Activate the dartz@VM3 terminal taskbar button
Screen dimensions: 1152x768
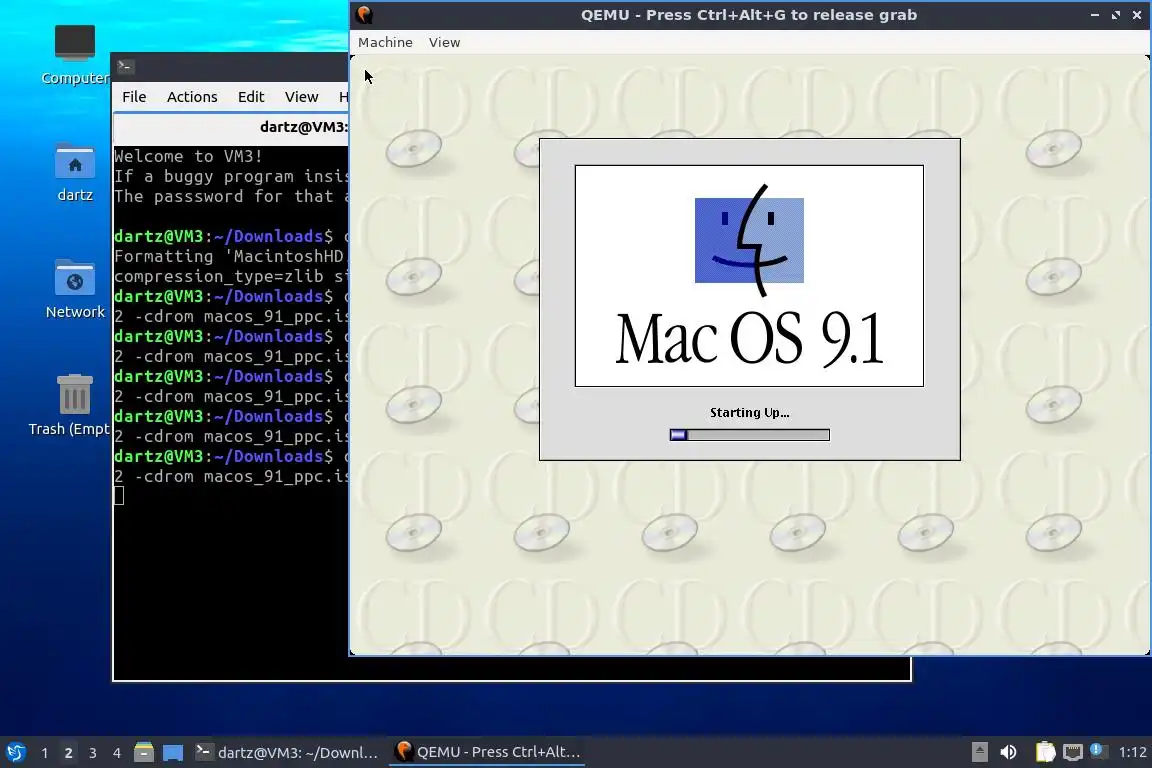(287, 753)
